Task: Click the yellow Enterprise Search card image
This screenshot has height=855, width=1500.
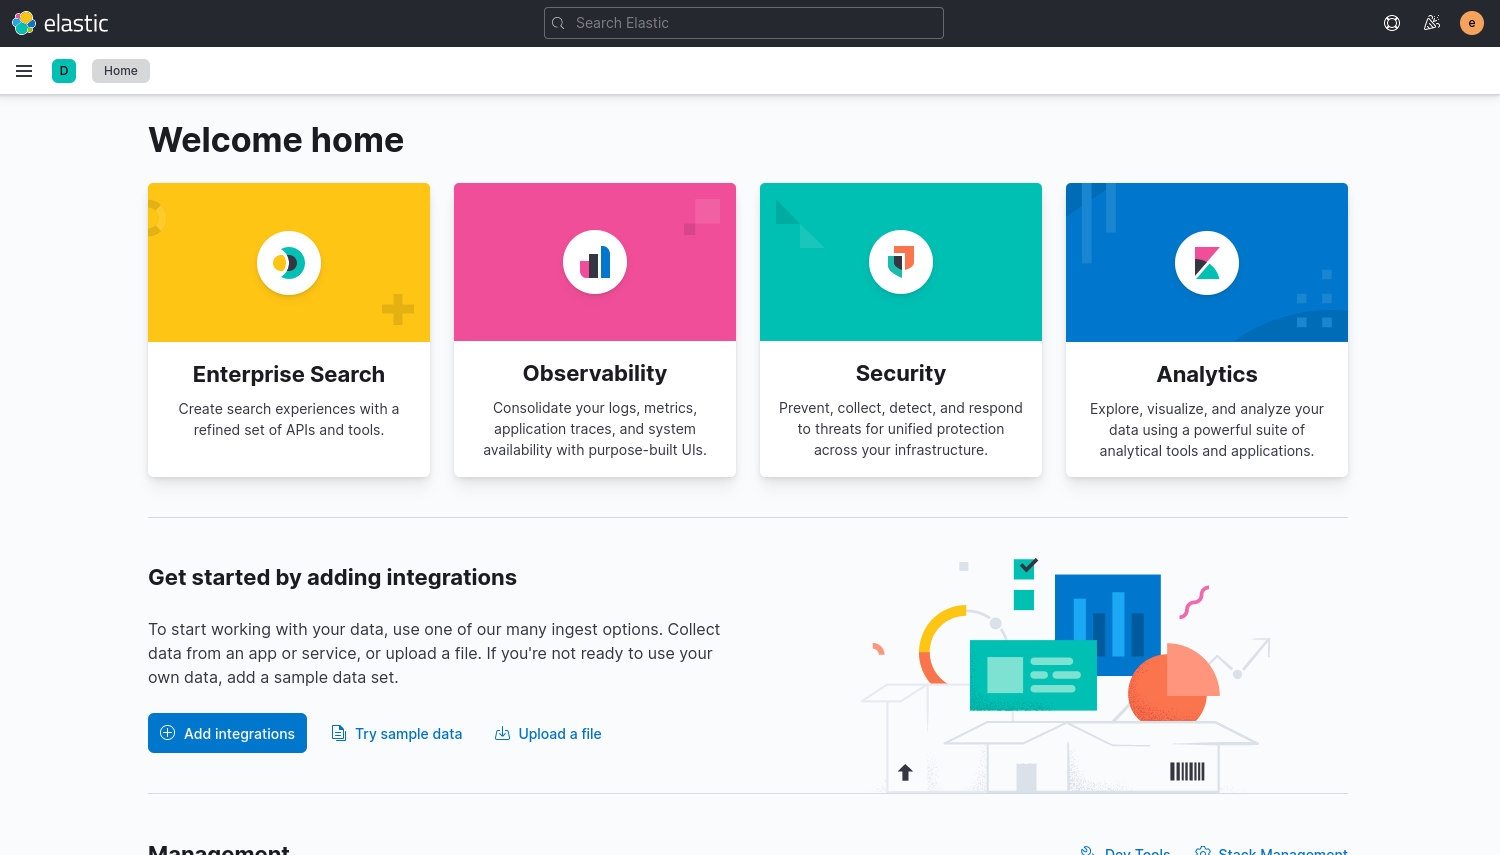Action: [x=289, y=262]
